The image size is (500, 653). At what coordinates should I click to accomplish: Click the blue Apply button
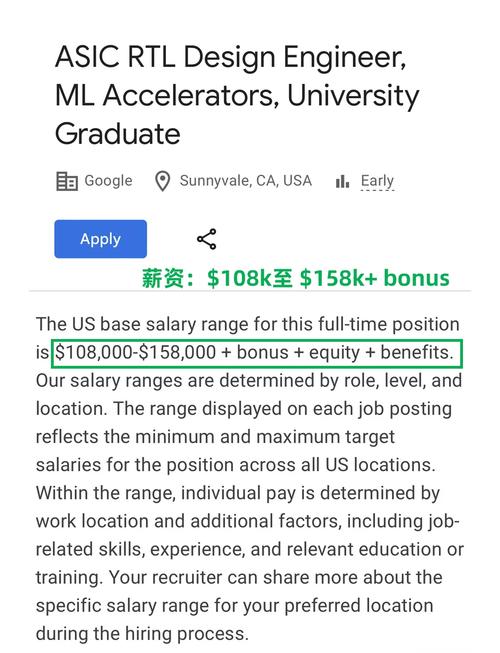click(100, 239)
